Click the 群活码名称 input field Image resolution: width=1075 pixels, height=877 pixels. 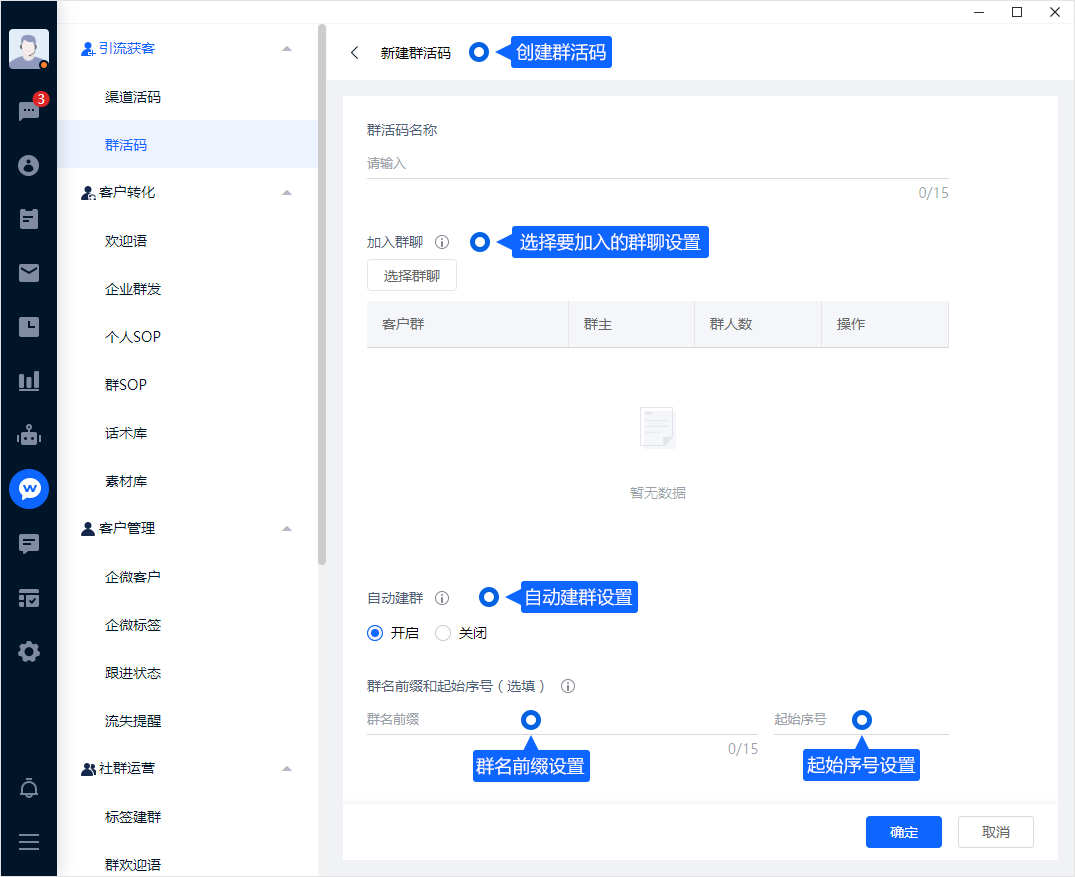point(657,164)
